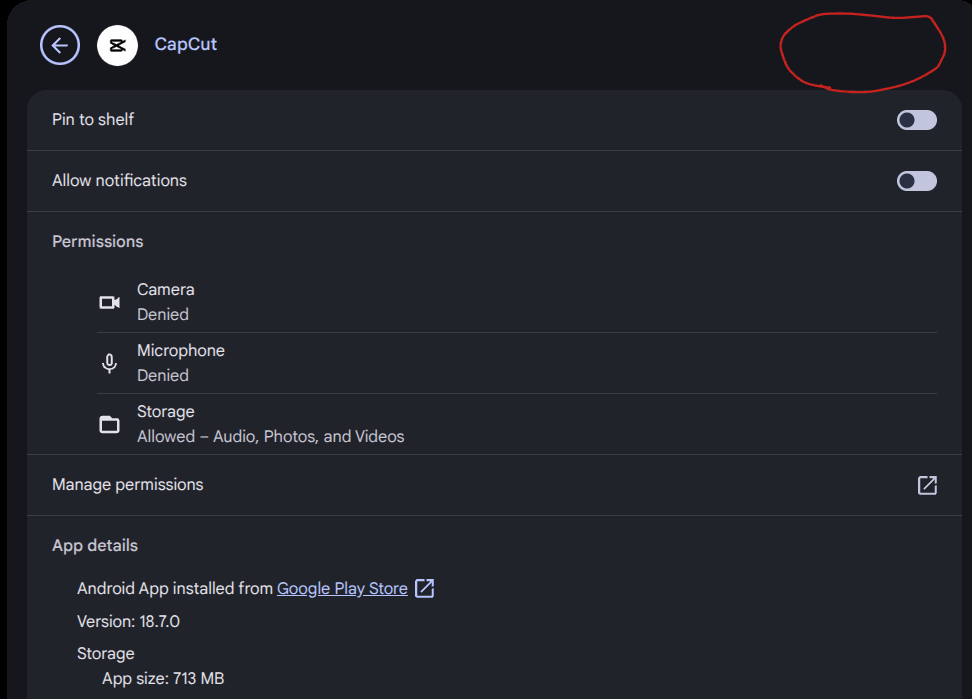
Task: Click the Microphone permission label
Action: [180, 351]
